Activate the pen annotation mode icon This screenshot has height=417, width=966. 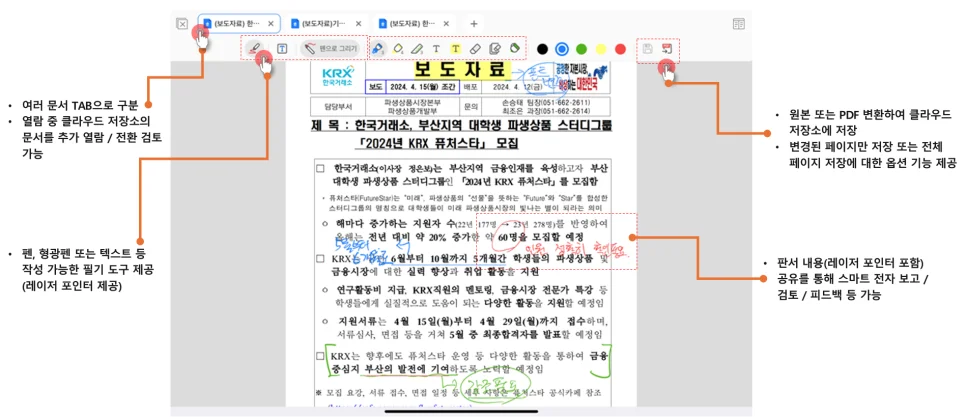255,48
